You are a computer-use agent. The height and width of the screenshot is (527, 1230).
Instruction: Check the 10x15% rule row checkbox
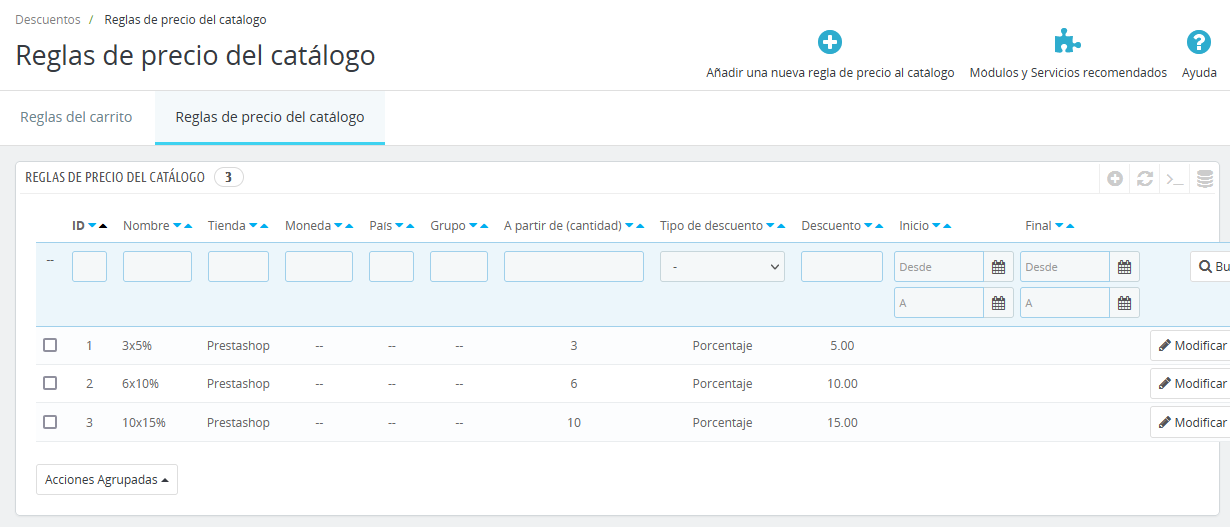[50, 422]
